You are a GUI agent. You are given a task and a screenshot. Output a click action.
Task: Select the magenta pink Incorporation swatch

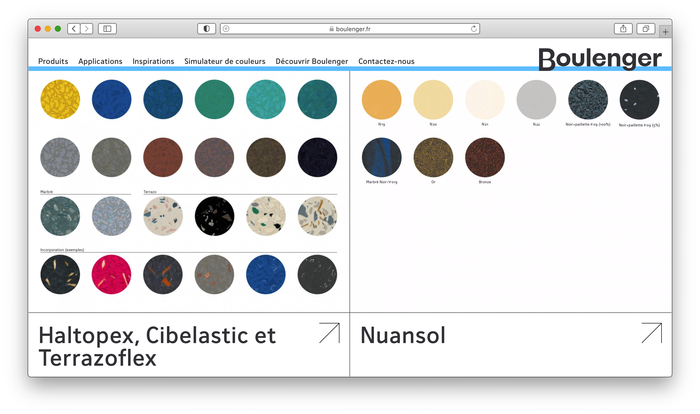(x=112, y=274)
